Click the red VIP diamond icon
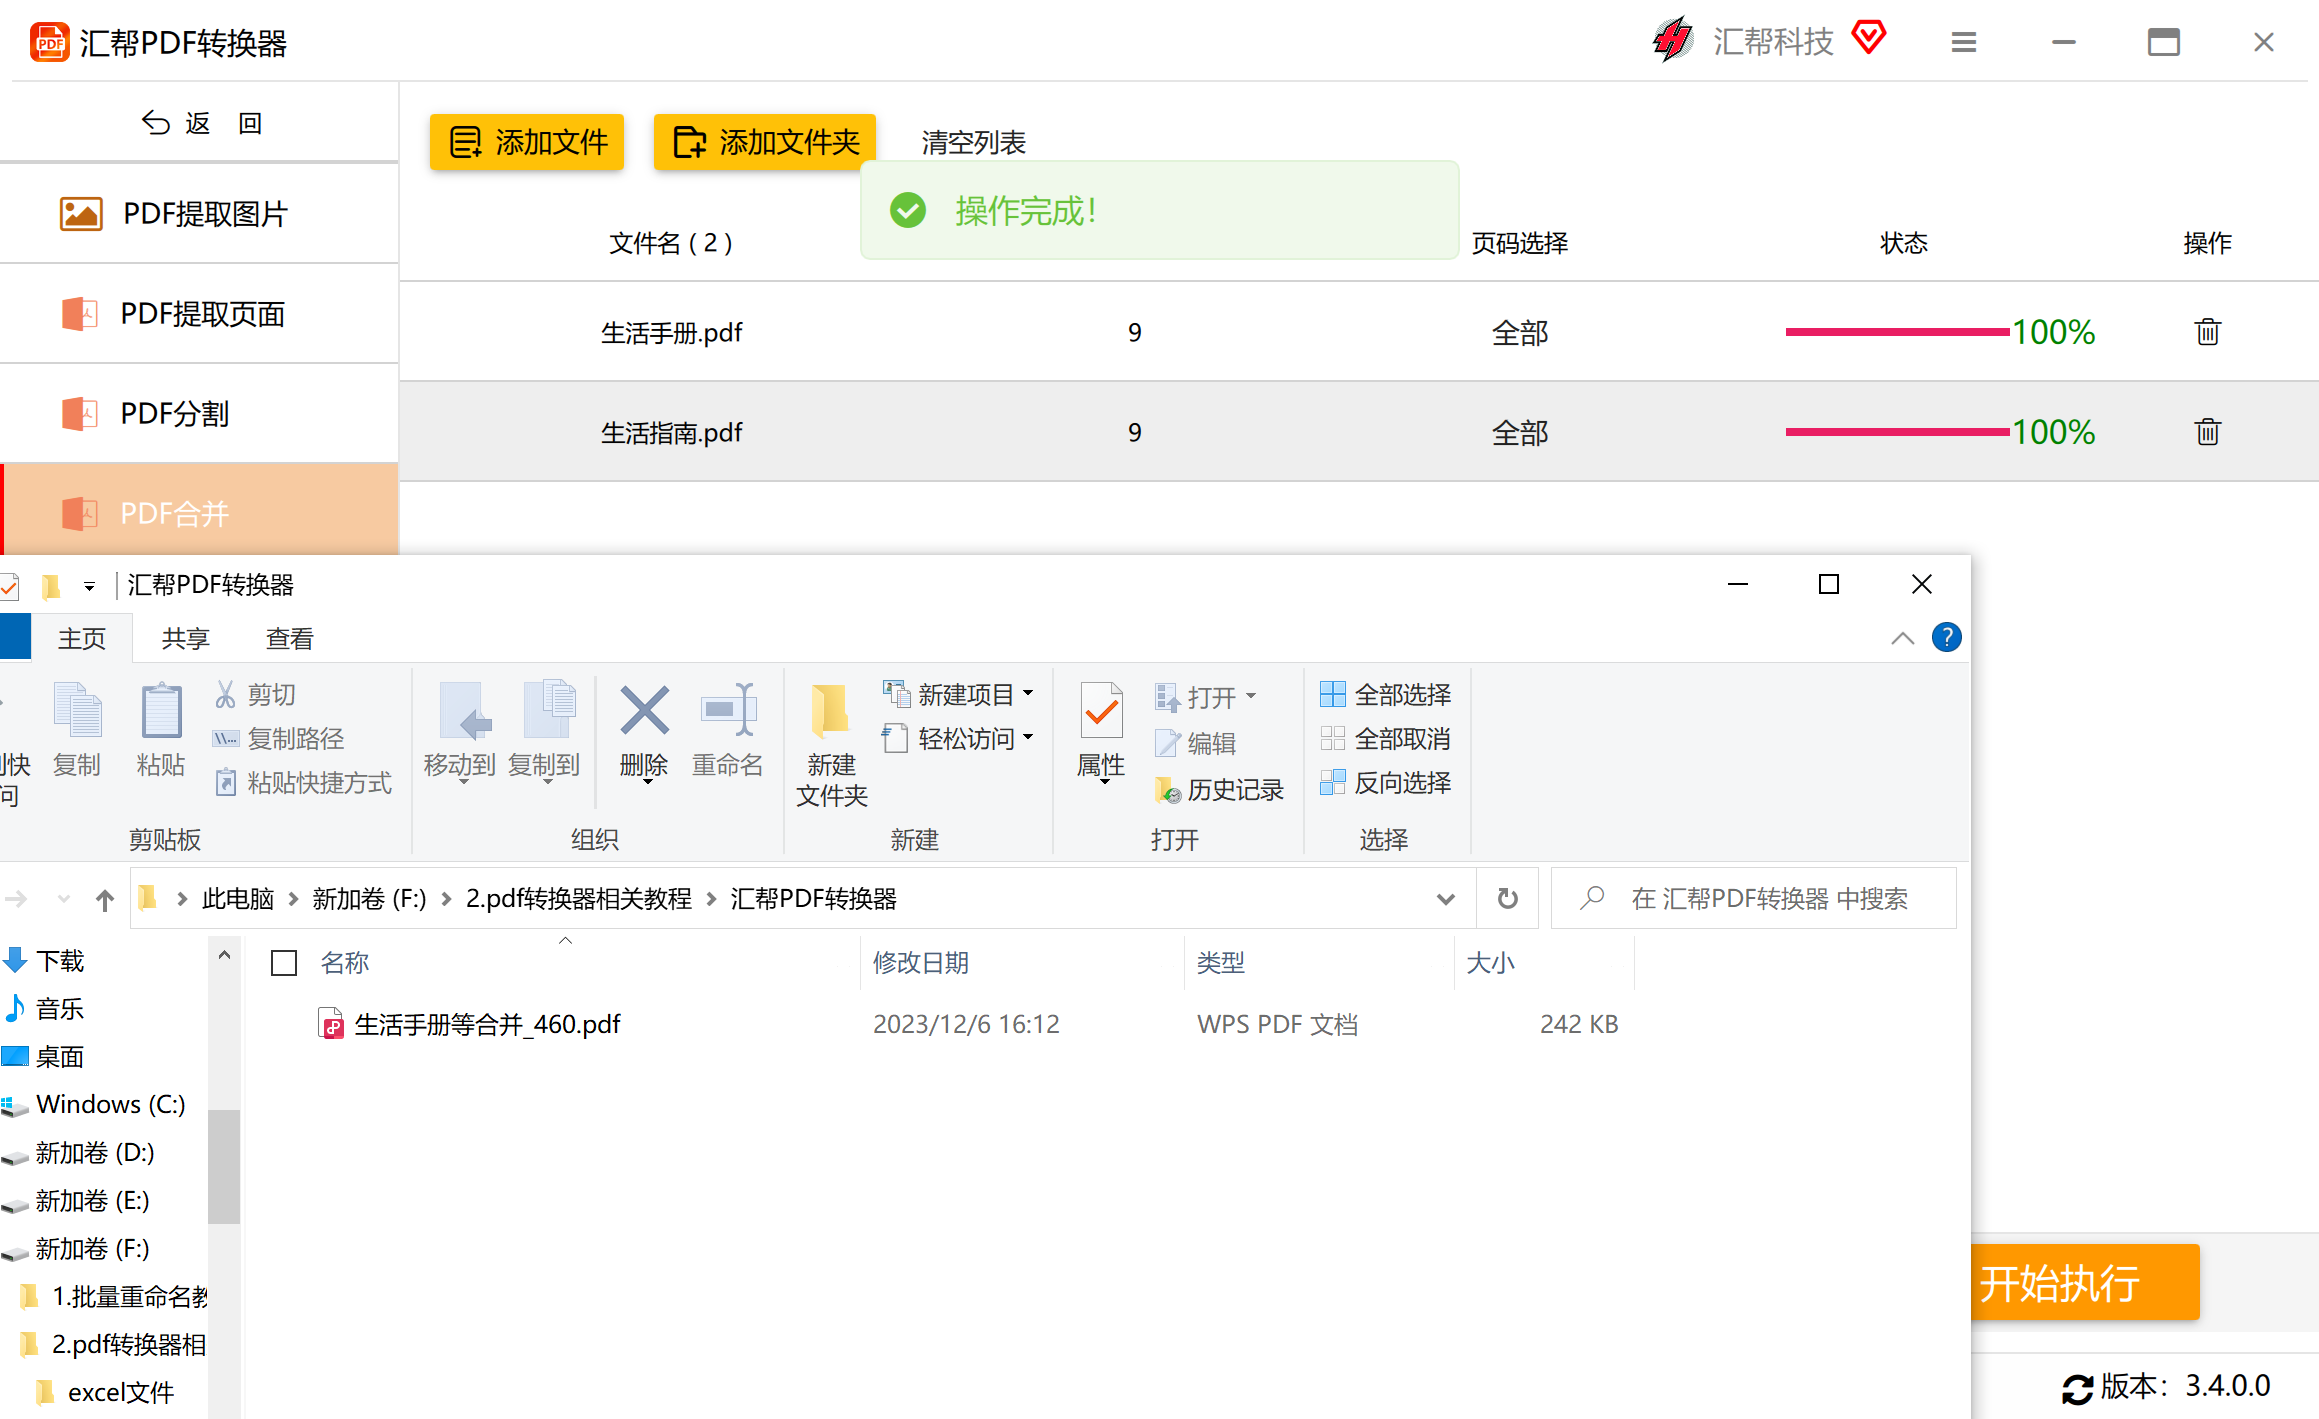The height and width of the screenshot is (1419, 2319). 1868,38
